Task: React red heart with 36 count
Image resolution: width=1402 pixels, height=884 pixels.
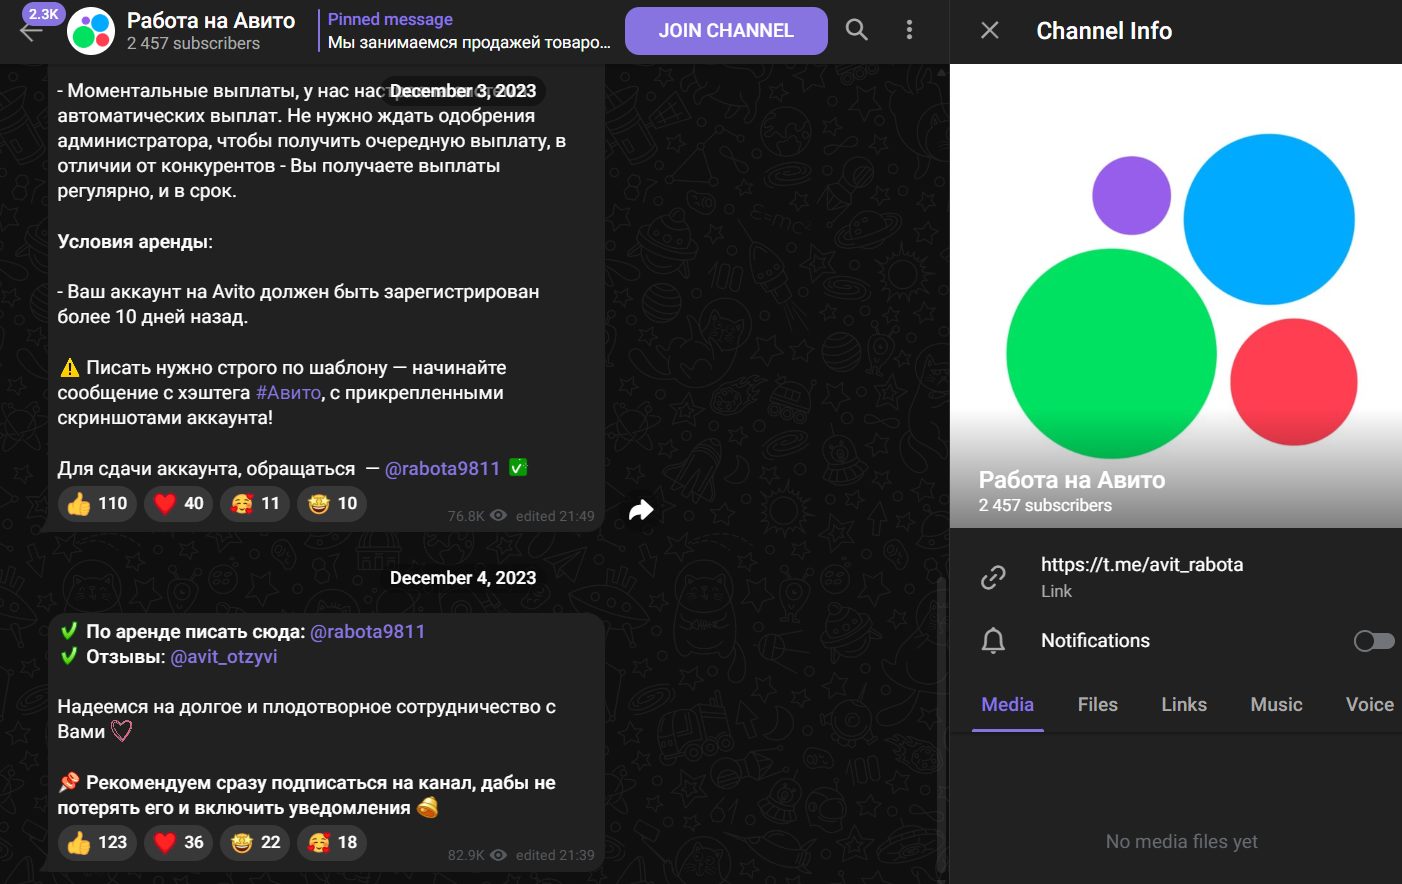Action: [179, 842]
